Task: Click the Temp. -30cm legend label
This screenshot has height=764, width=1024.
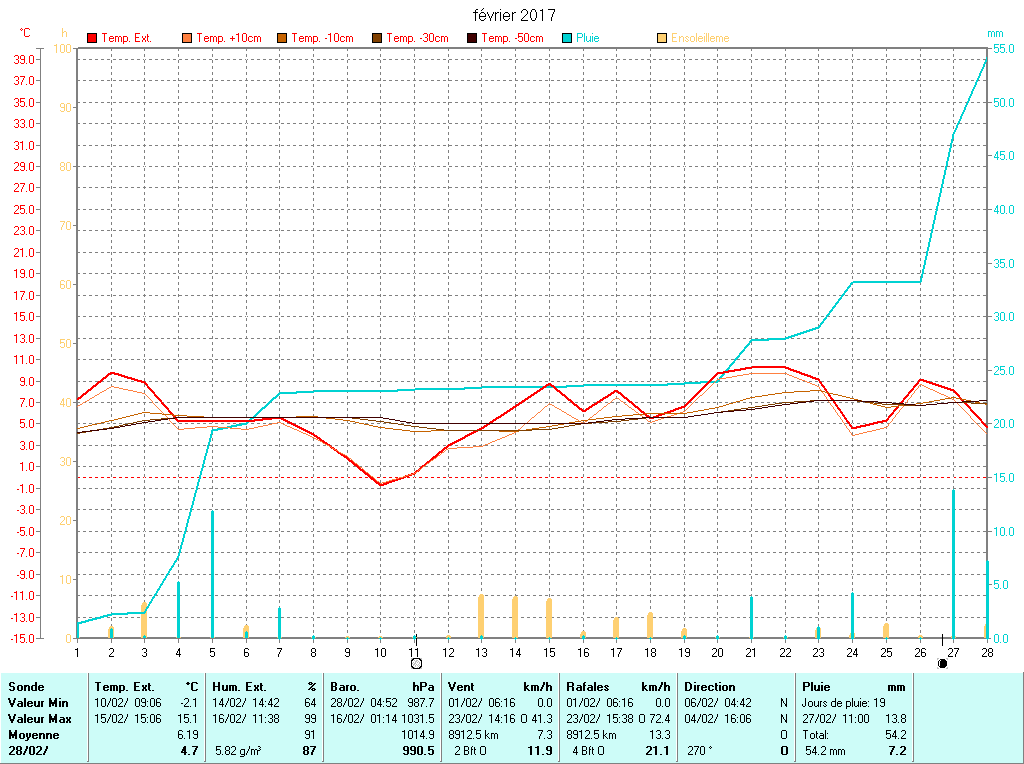Action: tap(417, 38)
